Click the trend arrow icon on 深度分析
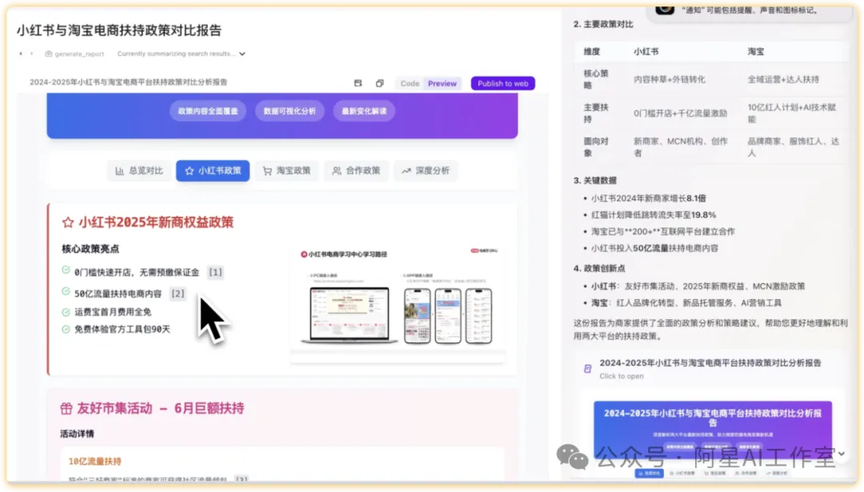The height and width of the screenshot is (492, 864). [x=406, y=171]
